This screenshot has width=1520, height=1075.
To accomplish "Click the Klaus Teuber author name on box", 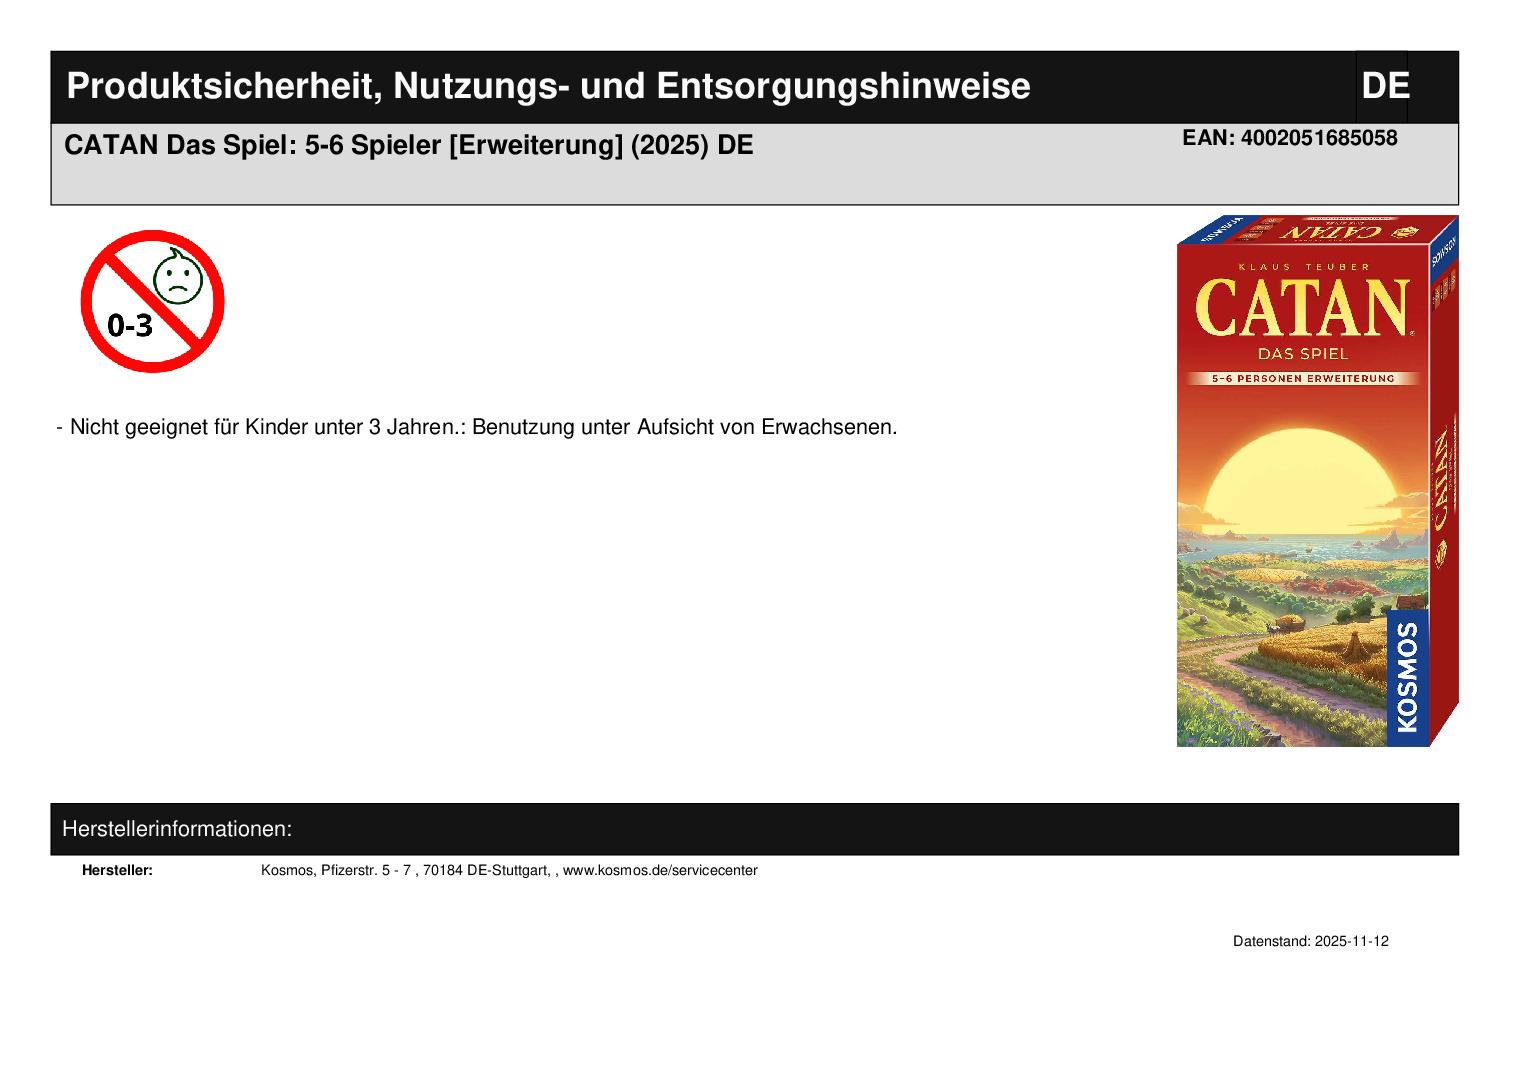I will 1302,267.
